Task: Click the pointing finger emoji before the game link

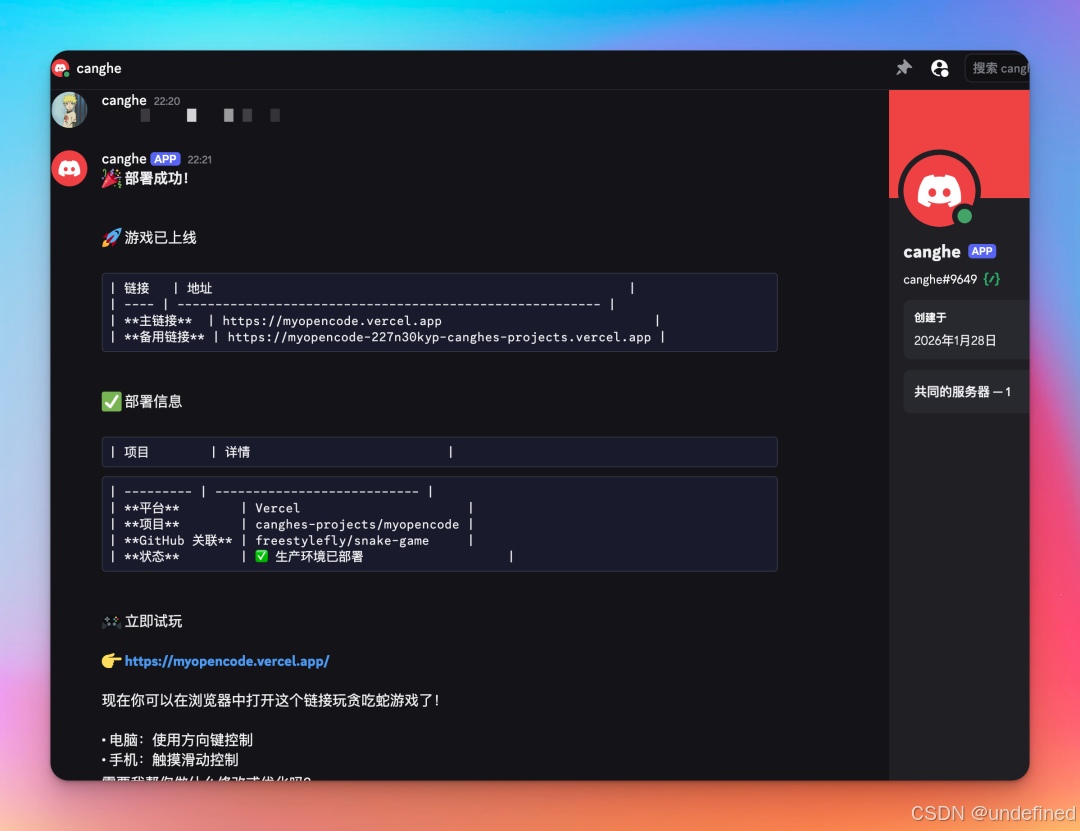Action: 112,661
